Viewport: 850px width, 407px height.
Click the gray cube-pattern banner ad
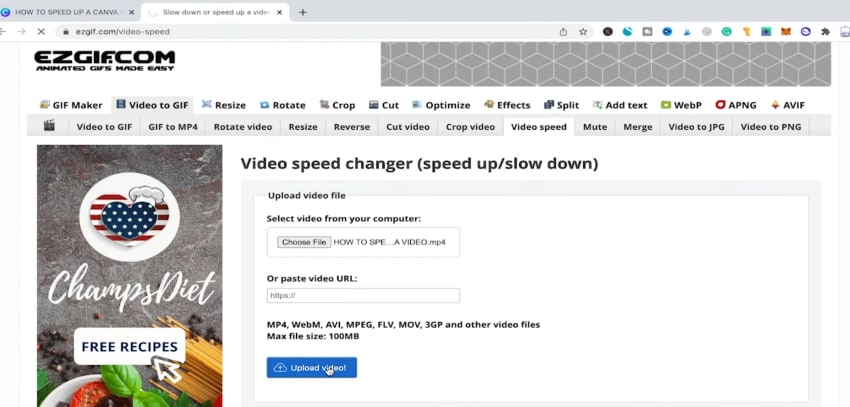pyautogui.click(x=606, y=64)
